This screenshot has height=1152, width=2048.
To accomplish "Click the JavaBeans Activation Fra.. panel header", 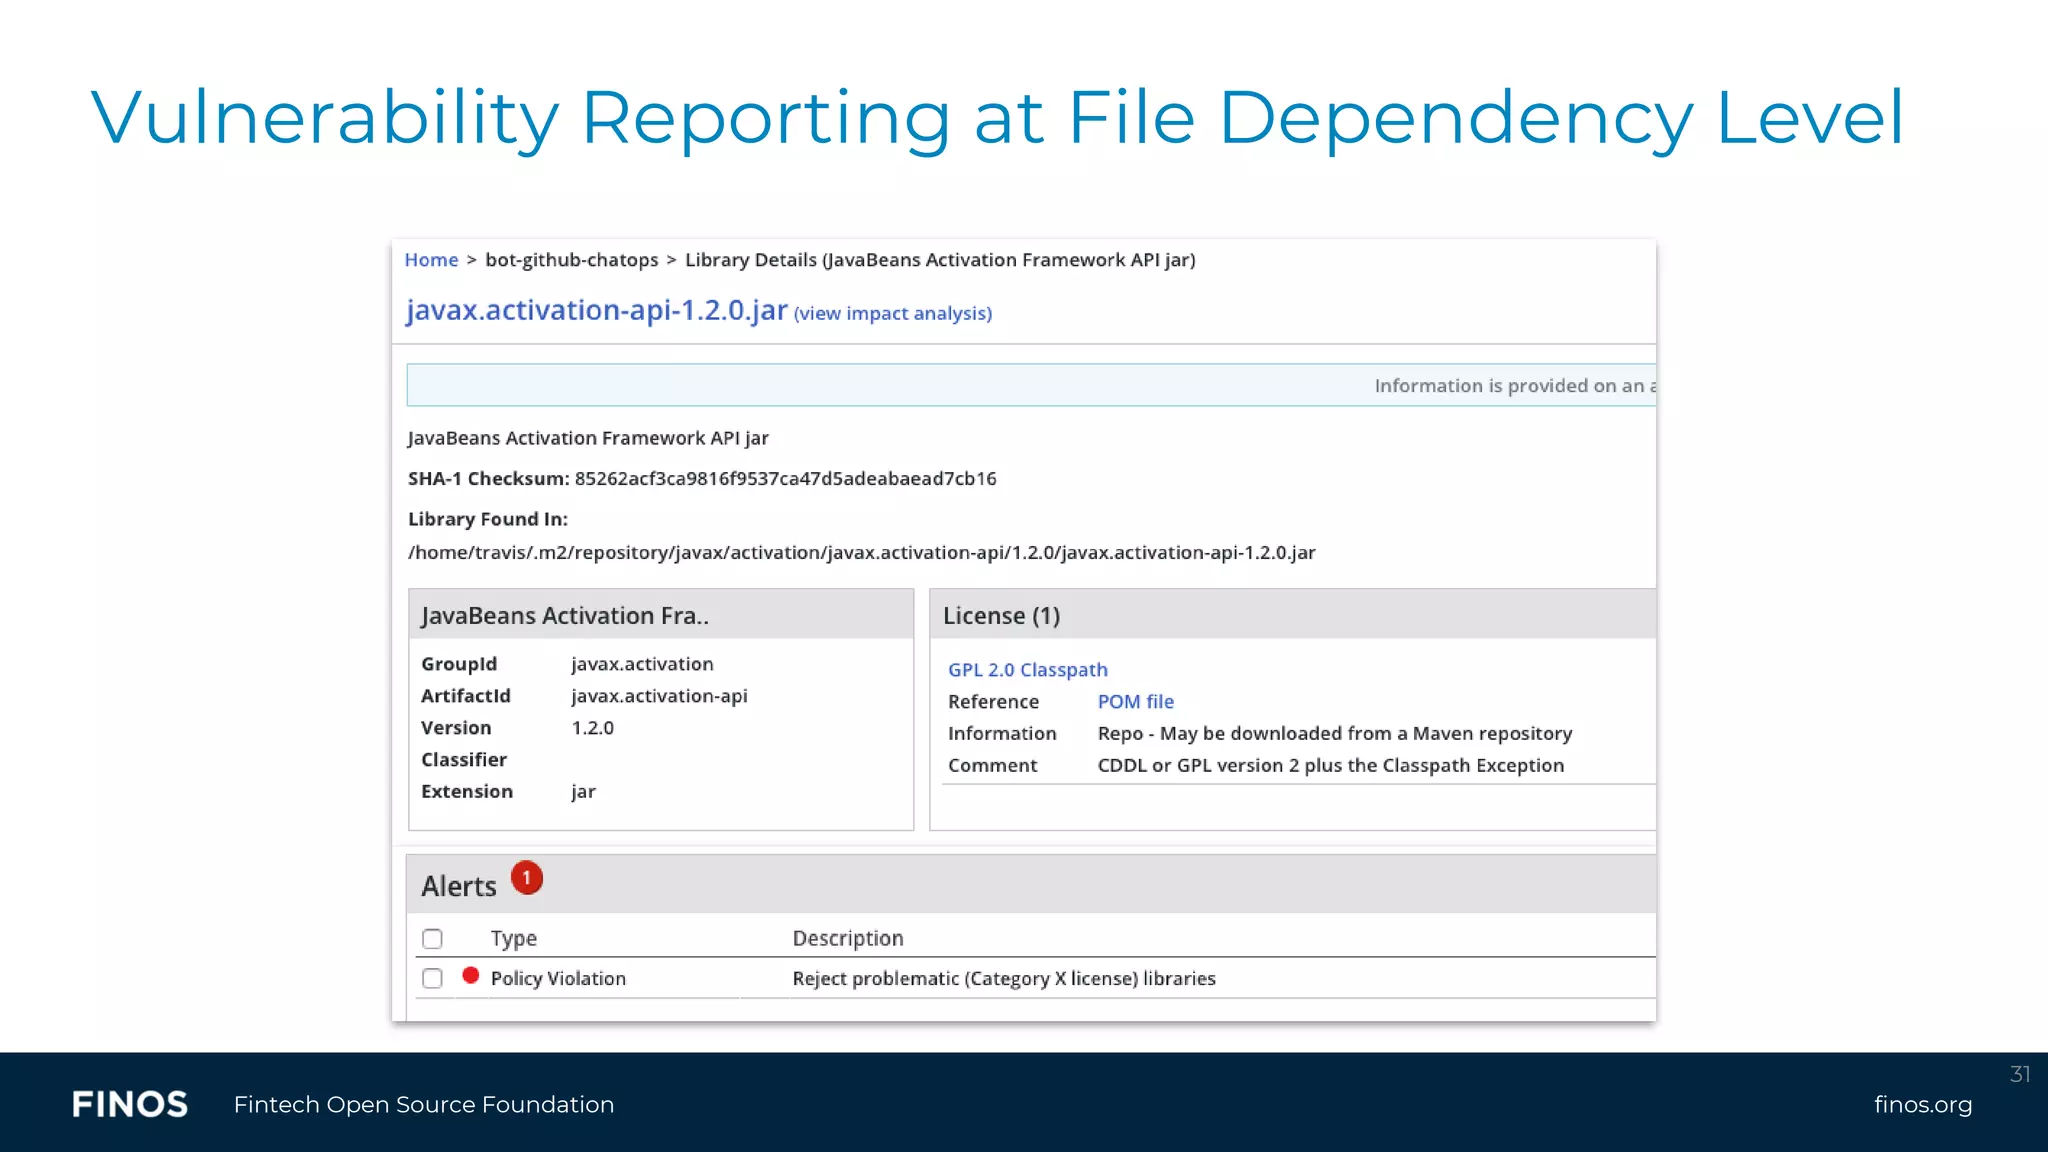I will coord(661,615).
